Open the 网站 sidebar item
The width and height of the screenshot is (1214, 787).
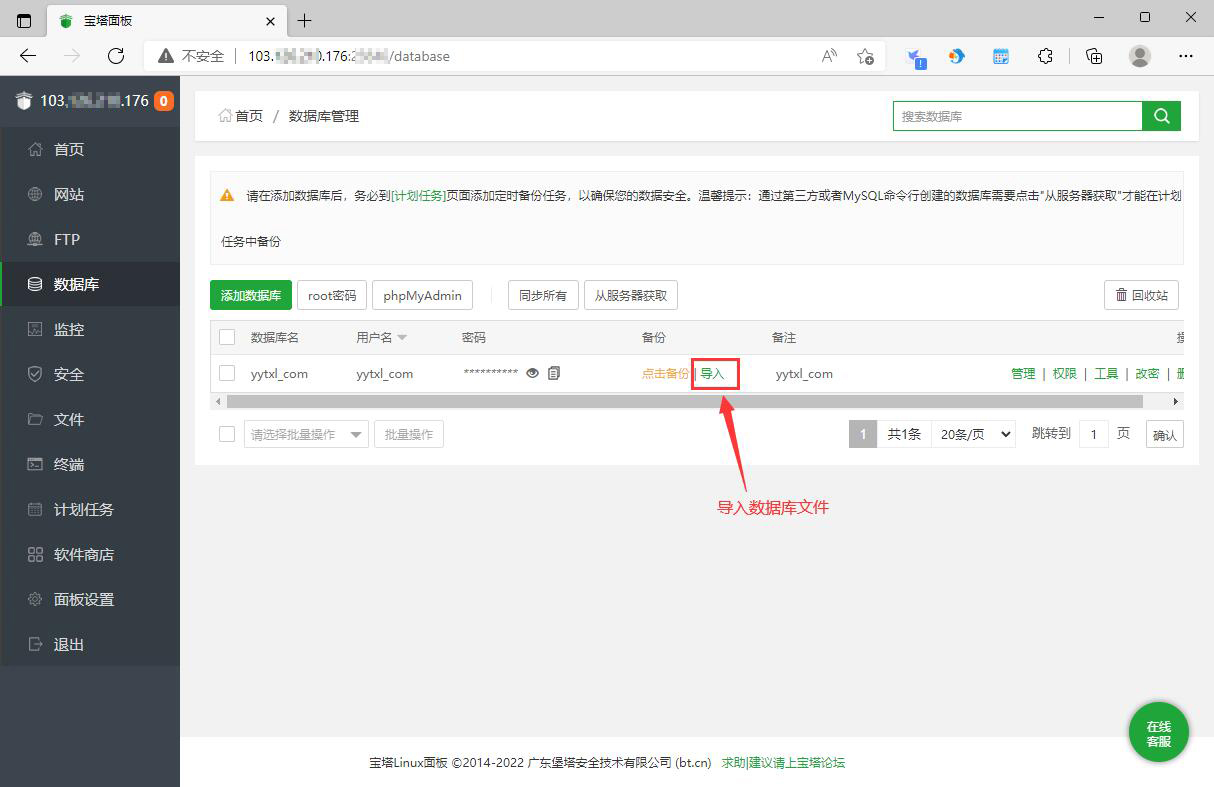coord(90,194)
